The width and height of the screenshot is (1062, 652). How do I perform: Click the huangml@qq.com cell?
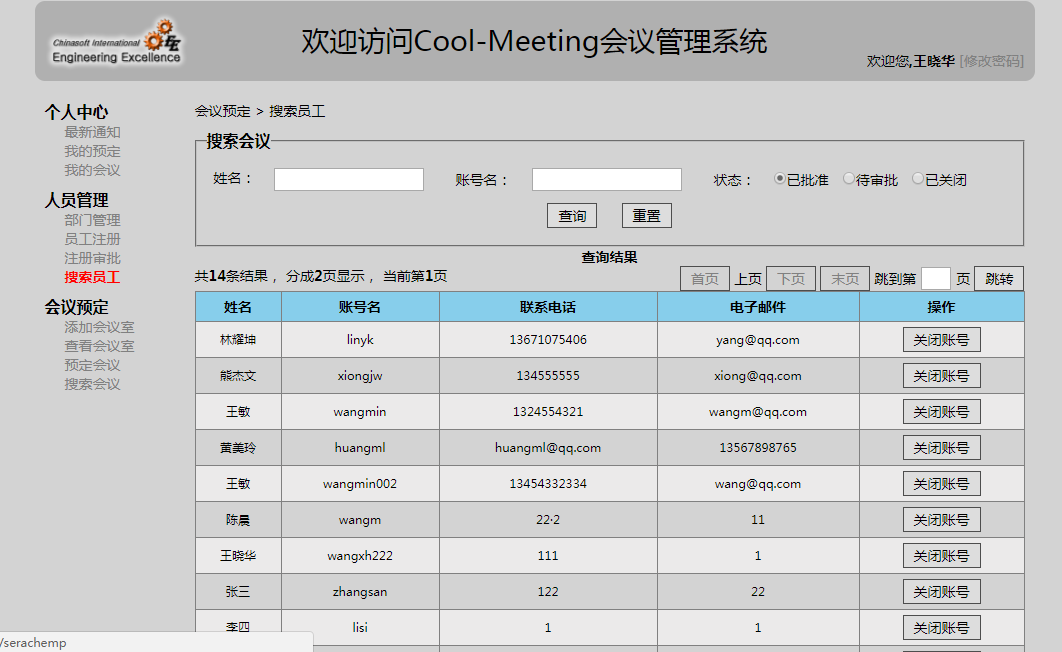(x=548, y=448)
